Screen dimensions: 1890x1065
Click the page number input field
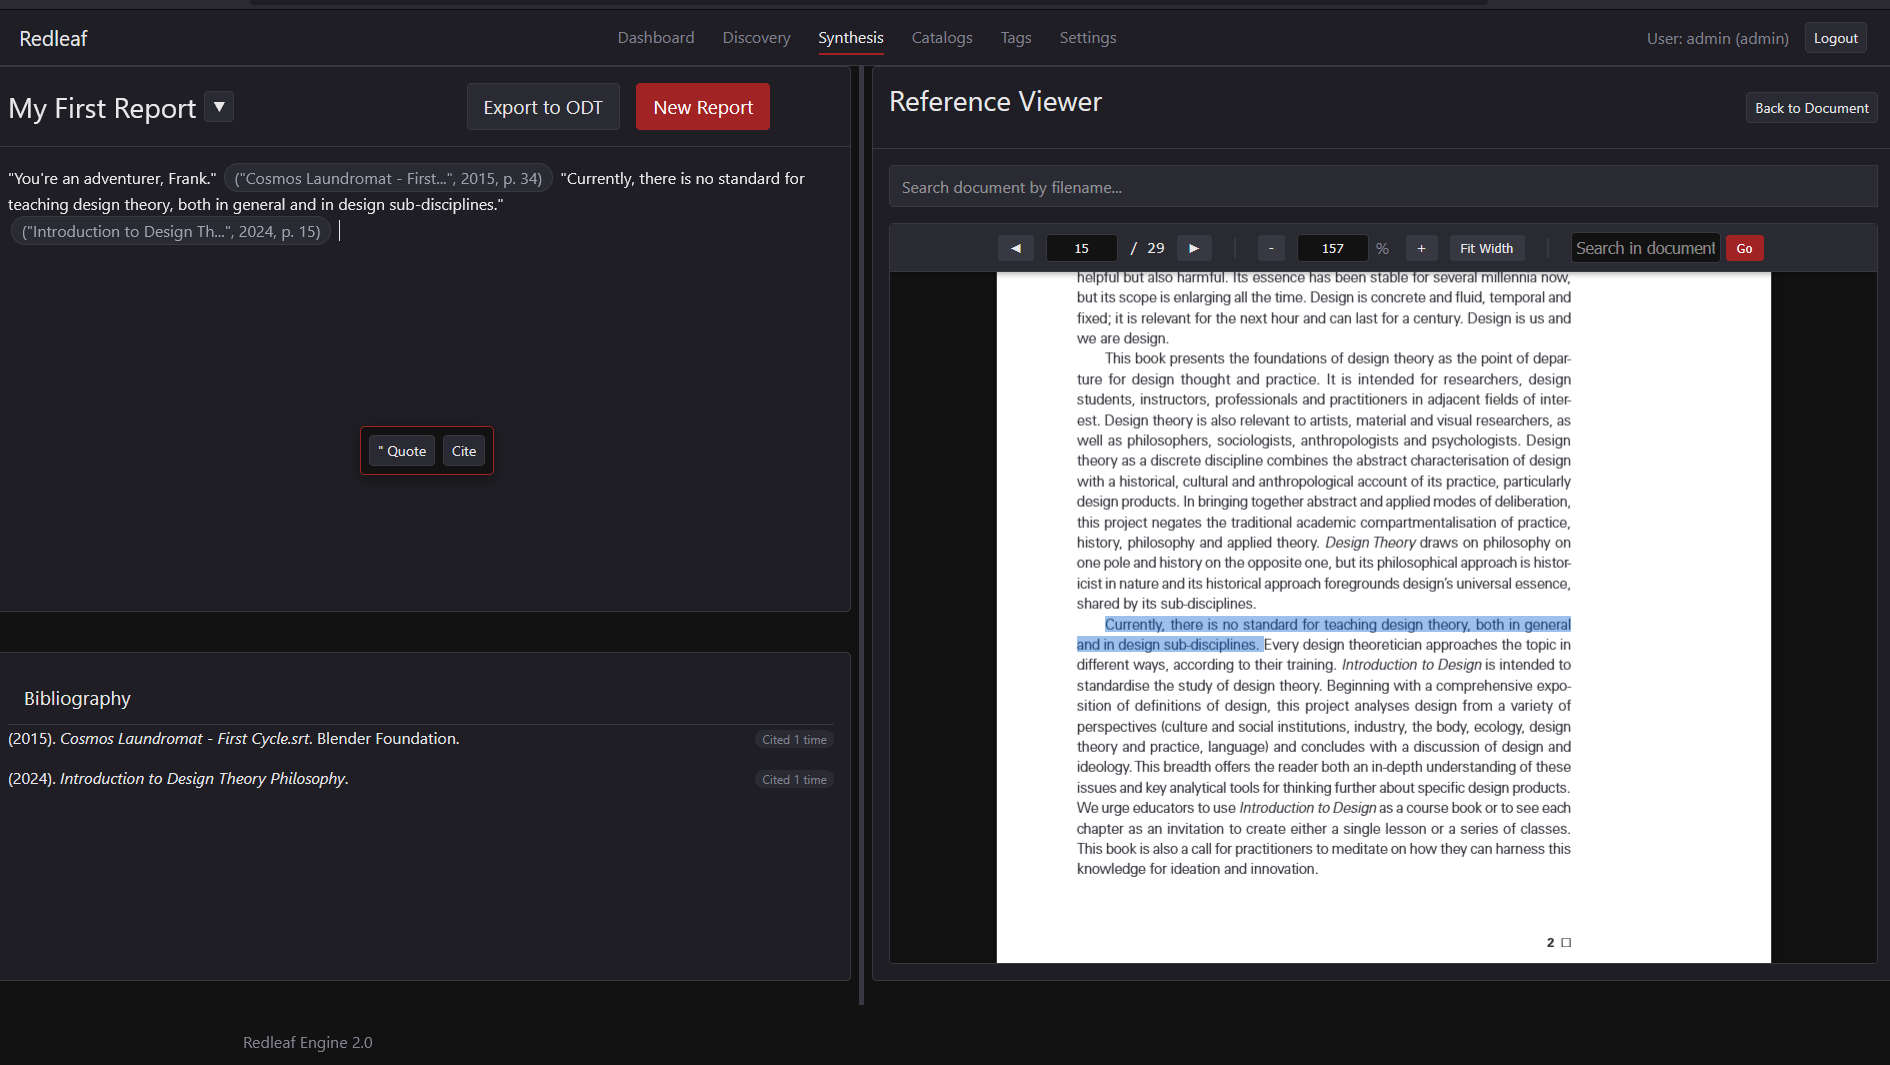[x=1081, y=248]
